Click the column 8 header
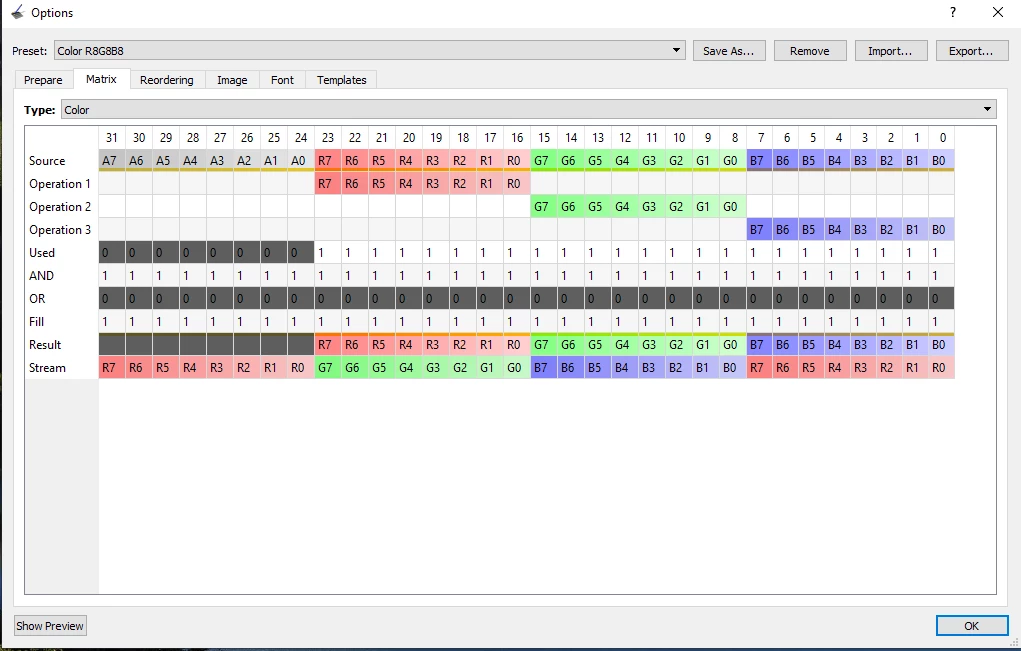1021x651 pixels. (x=733, y=137)
